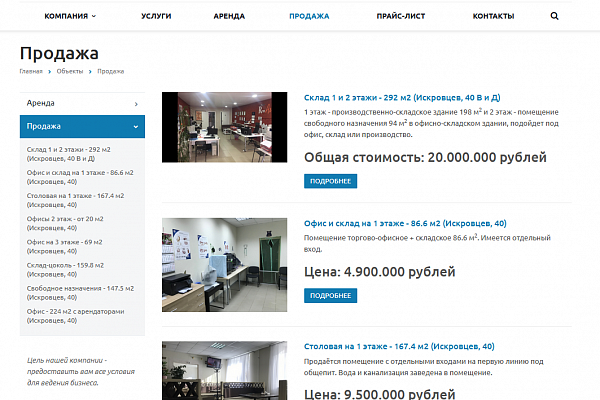Open sidebar item Столовая на 1 этаже - 167.4 м2
This screenshot has width=600, height=400.
75,200
